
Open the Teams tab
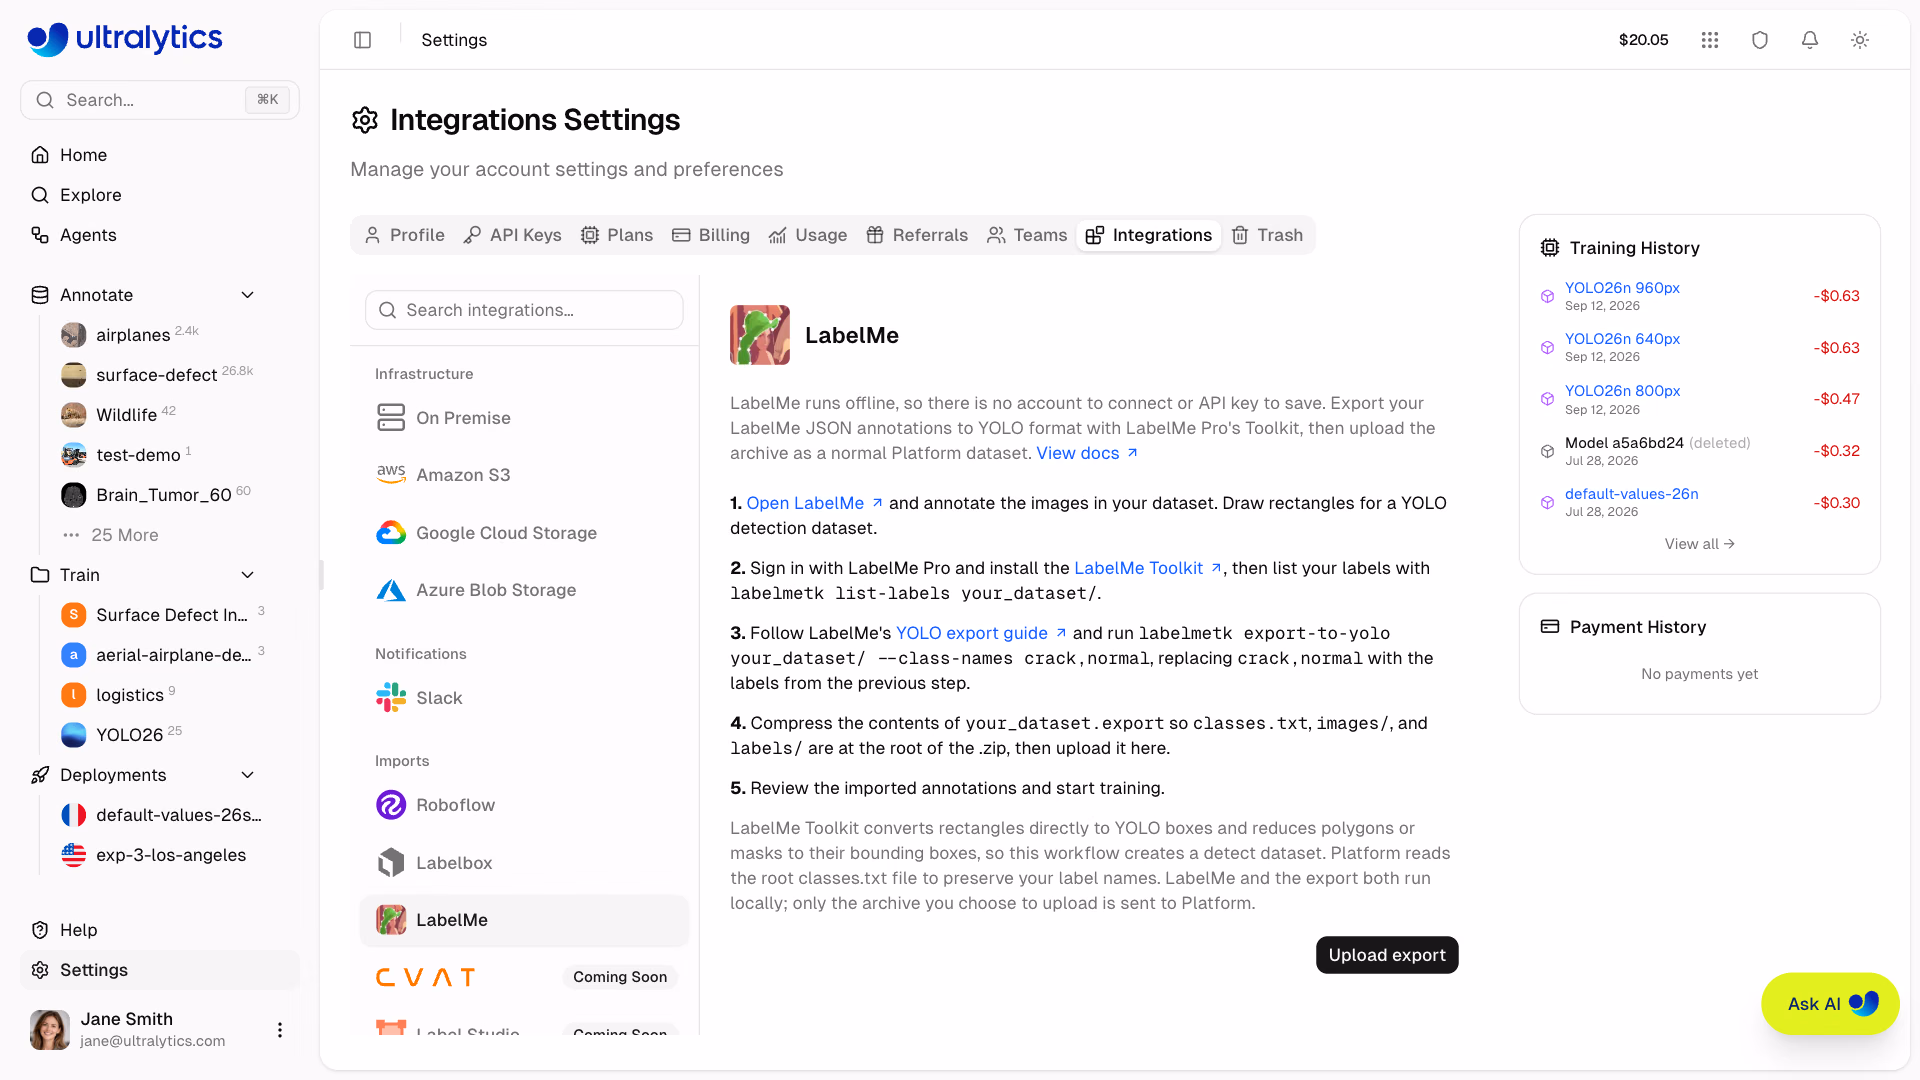click(1027, 235)
